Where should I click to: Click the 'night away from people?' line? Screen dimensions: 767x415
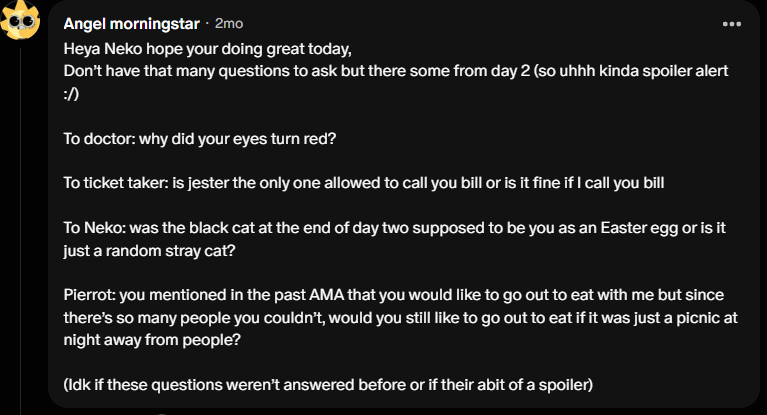(x=152, y=340)
